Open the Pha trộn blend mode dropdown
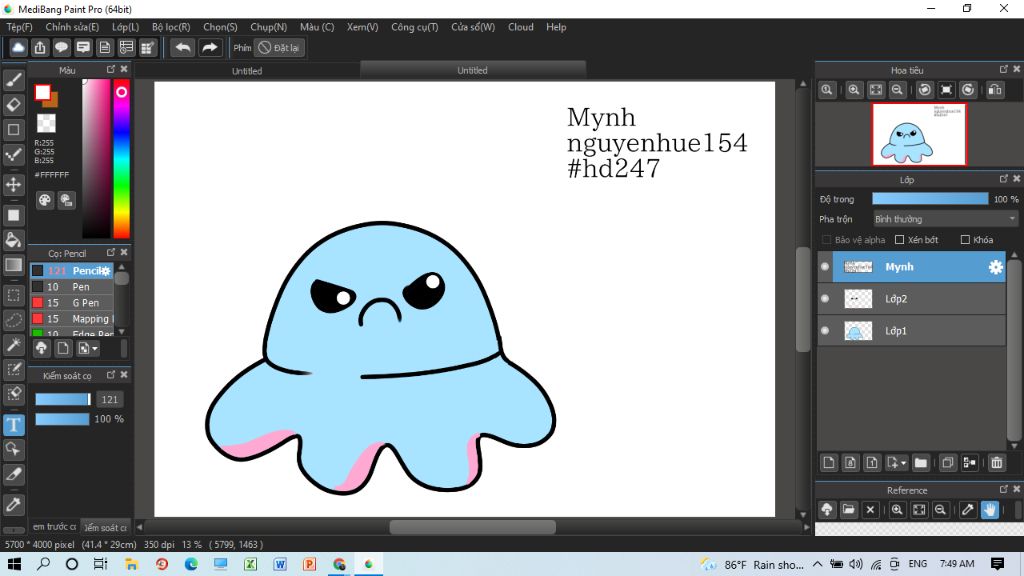This screenshot has width=1024, height=576. point(945,219)
